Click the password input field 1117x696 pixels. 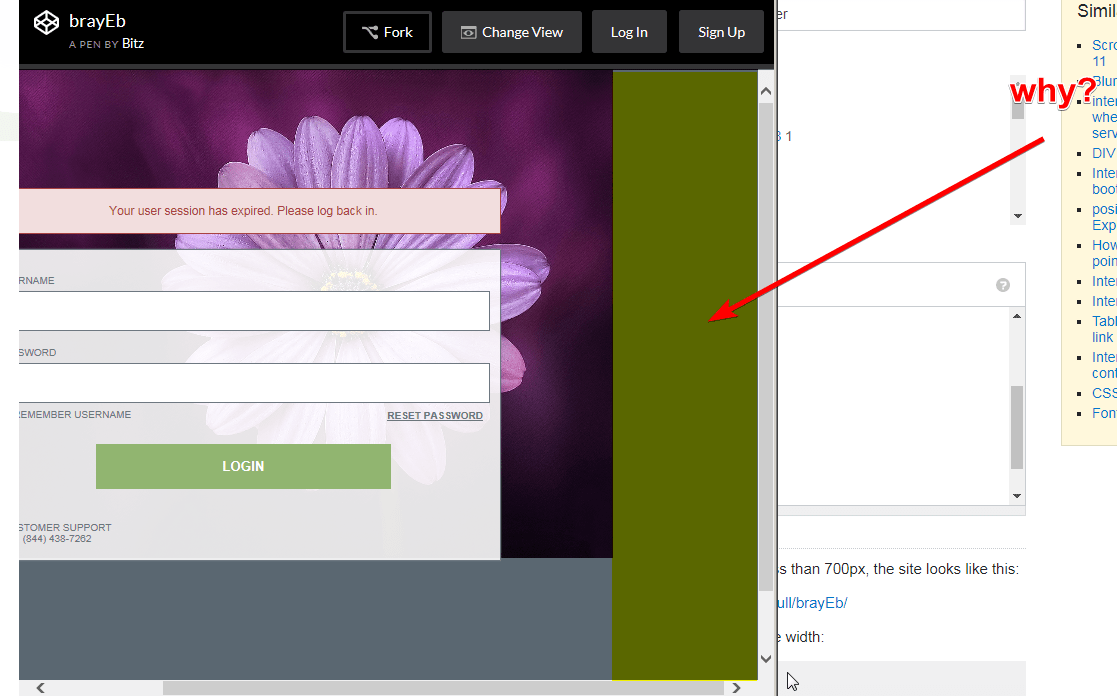(250, 383)
